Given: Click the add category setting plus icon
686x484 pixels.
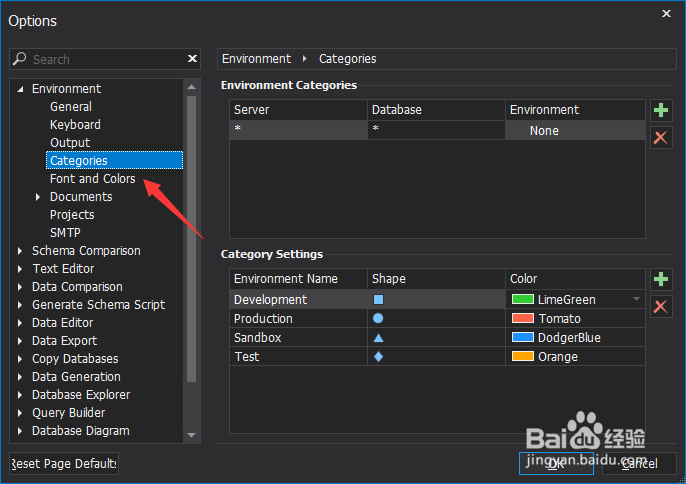Looking at the screenshot, I should (x=660, y=280).
